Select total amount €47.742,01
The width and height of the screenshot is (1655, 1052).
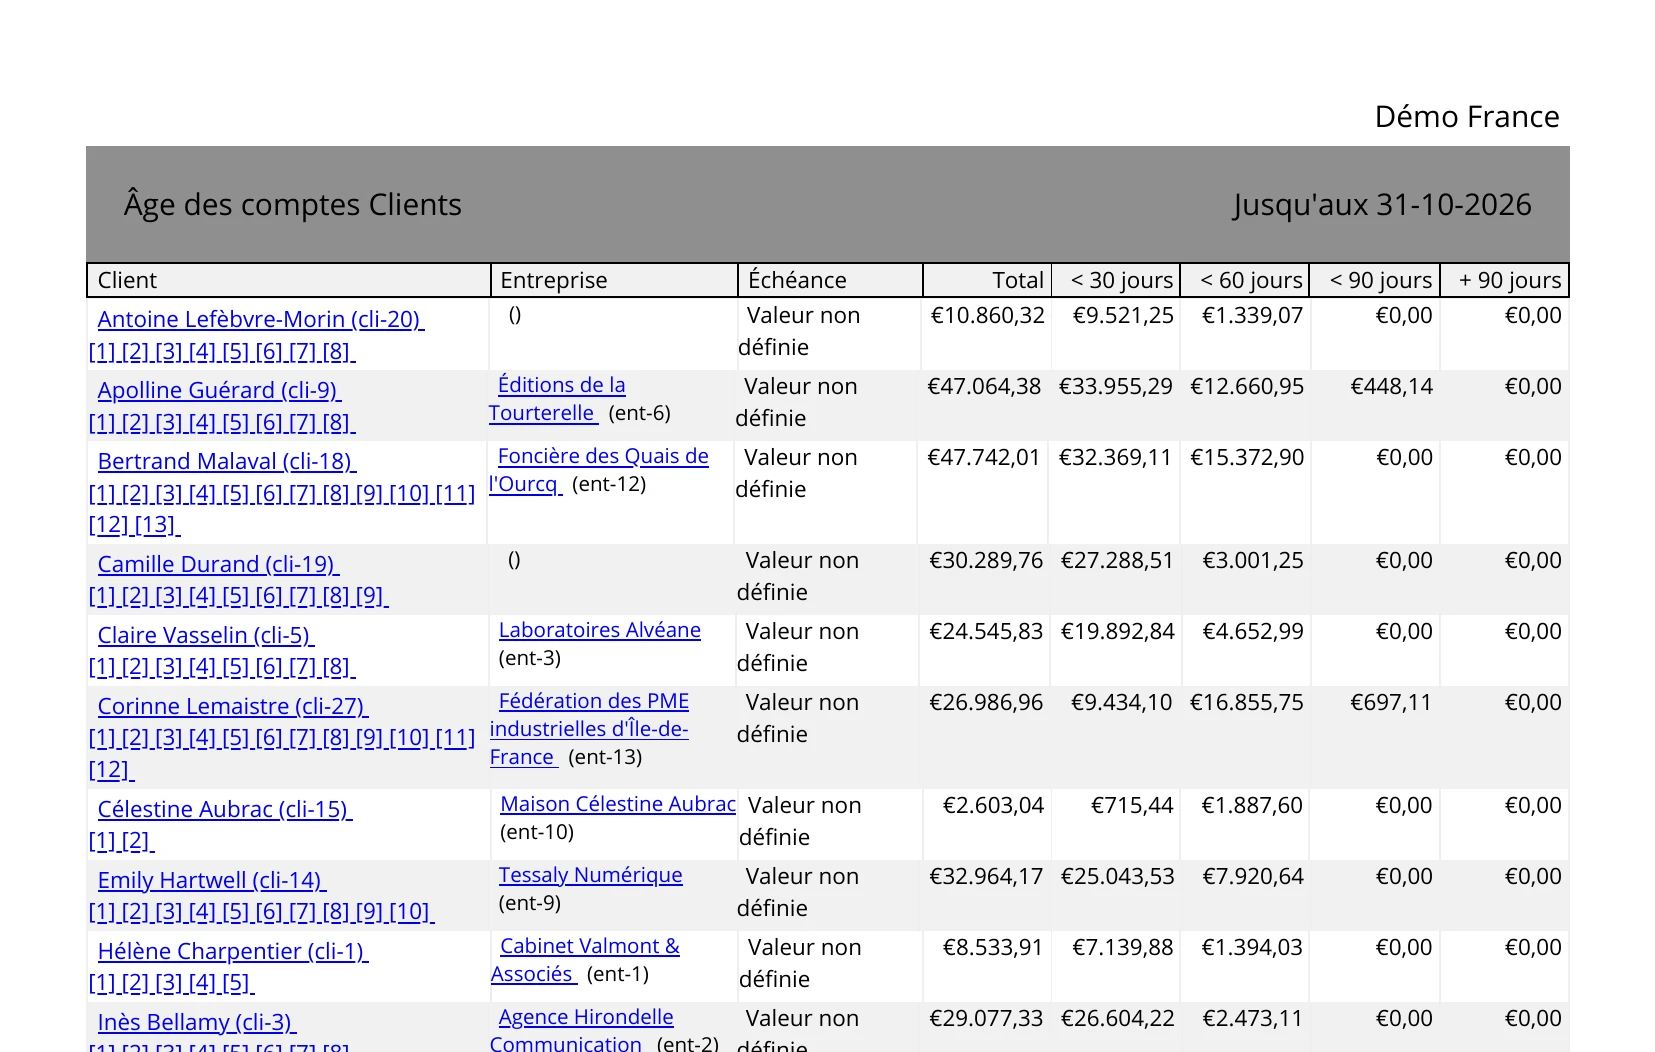pos(984,457)
